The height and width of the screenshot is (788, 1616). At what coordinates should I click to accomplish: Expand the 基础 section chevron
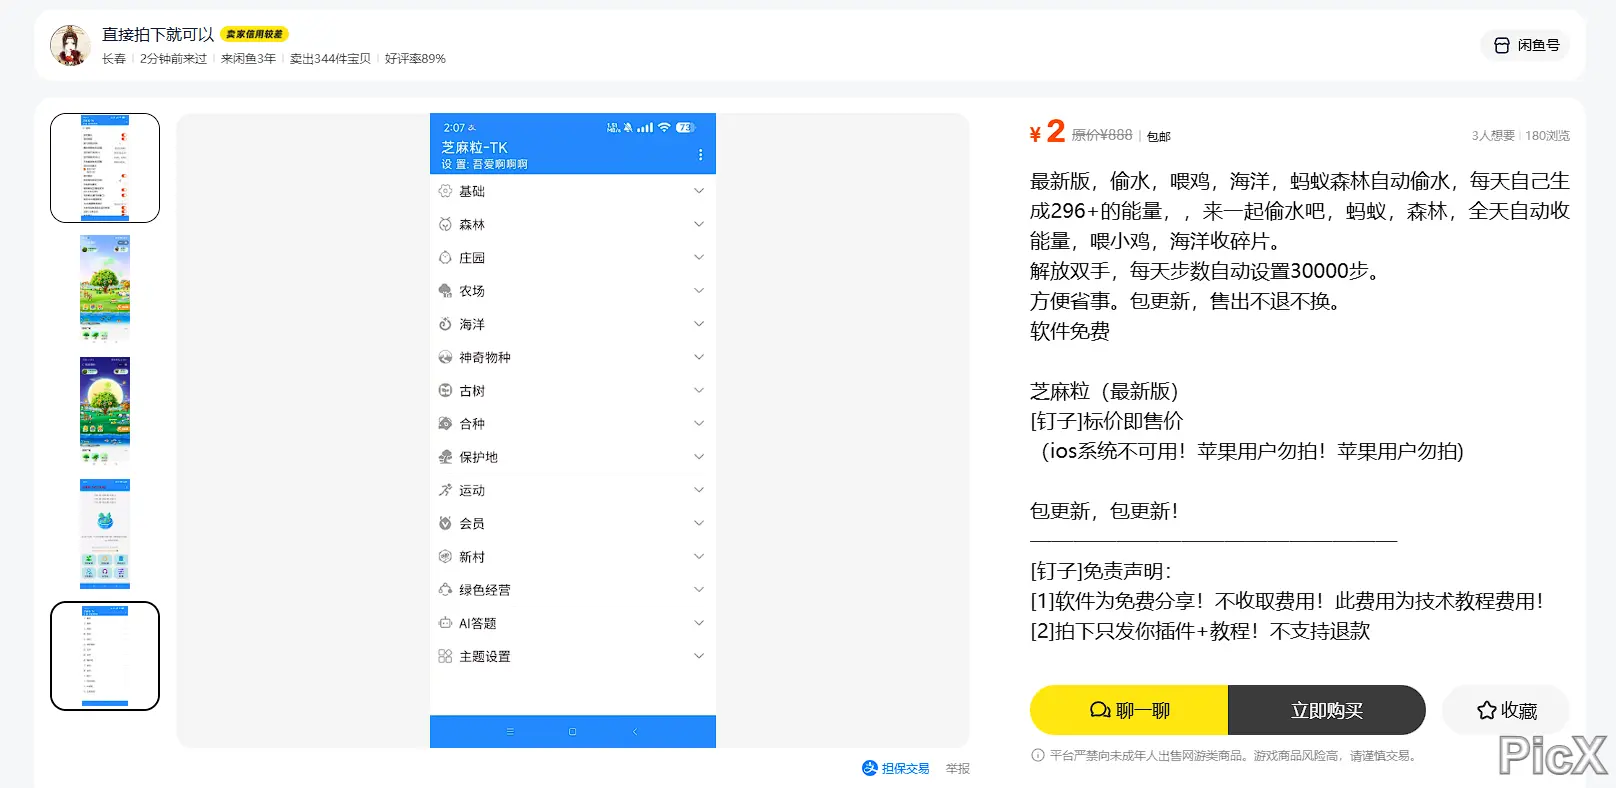(699, 191)
